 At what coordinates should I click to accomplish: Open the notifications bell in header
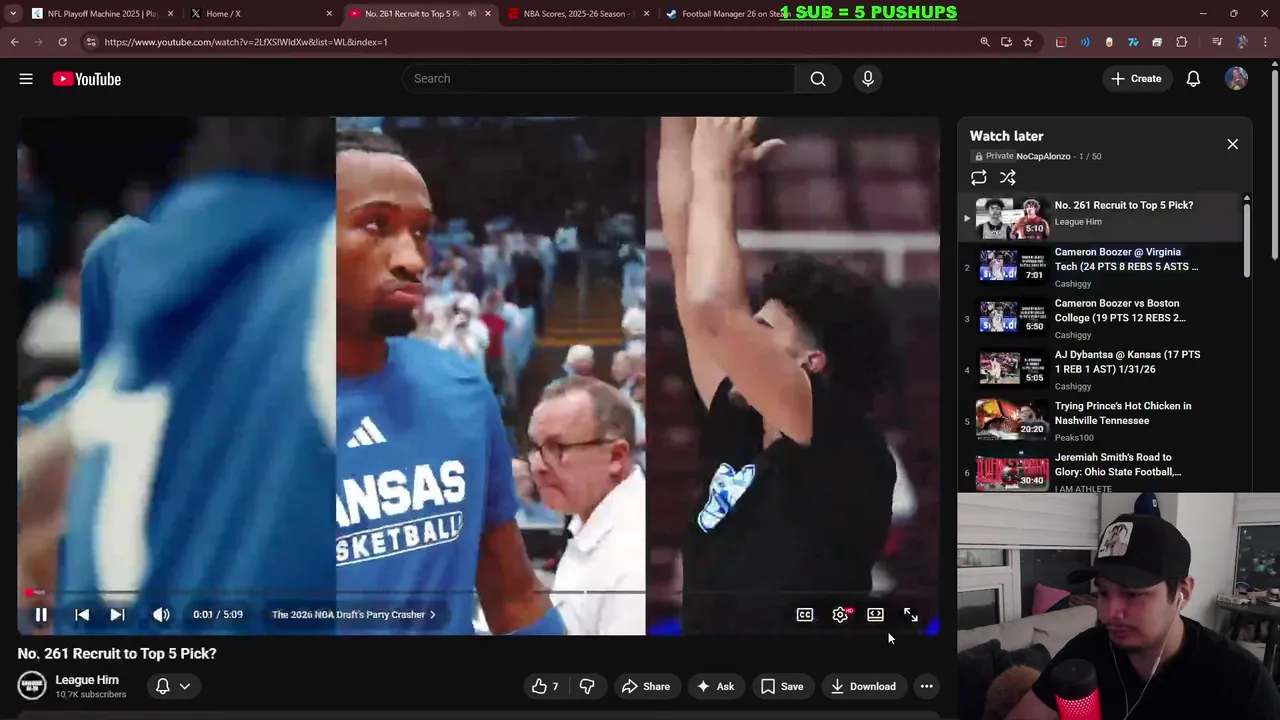point(1193,79)
